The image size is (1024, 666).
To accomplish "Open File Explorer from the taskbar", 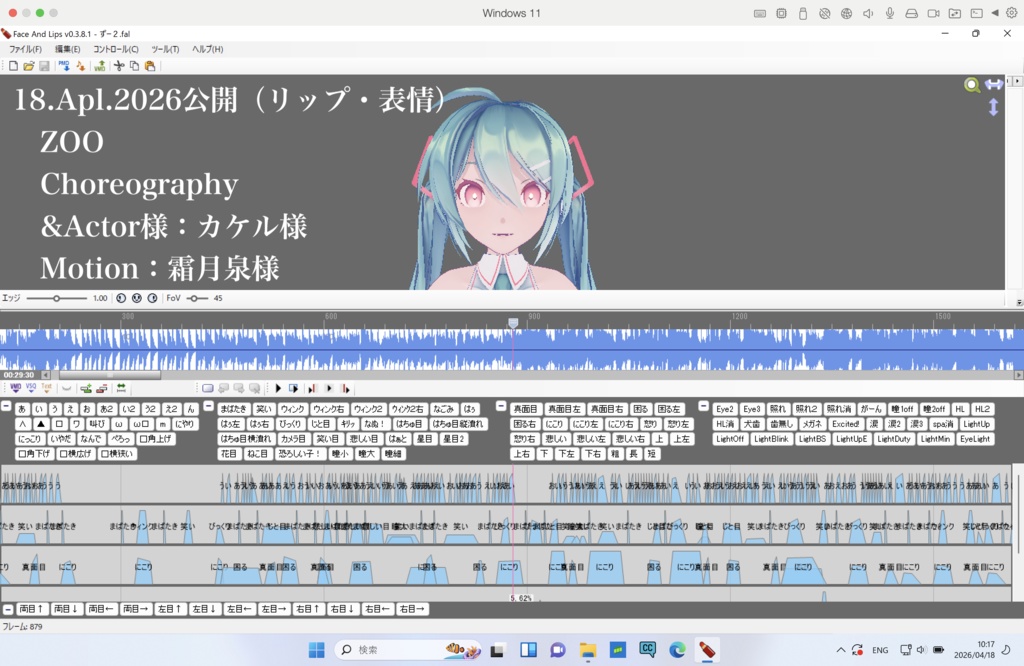I will [x=588, y=650].
